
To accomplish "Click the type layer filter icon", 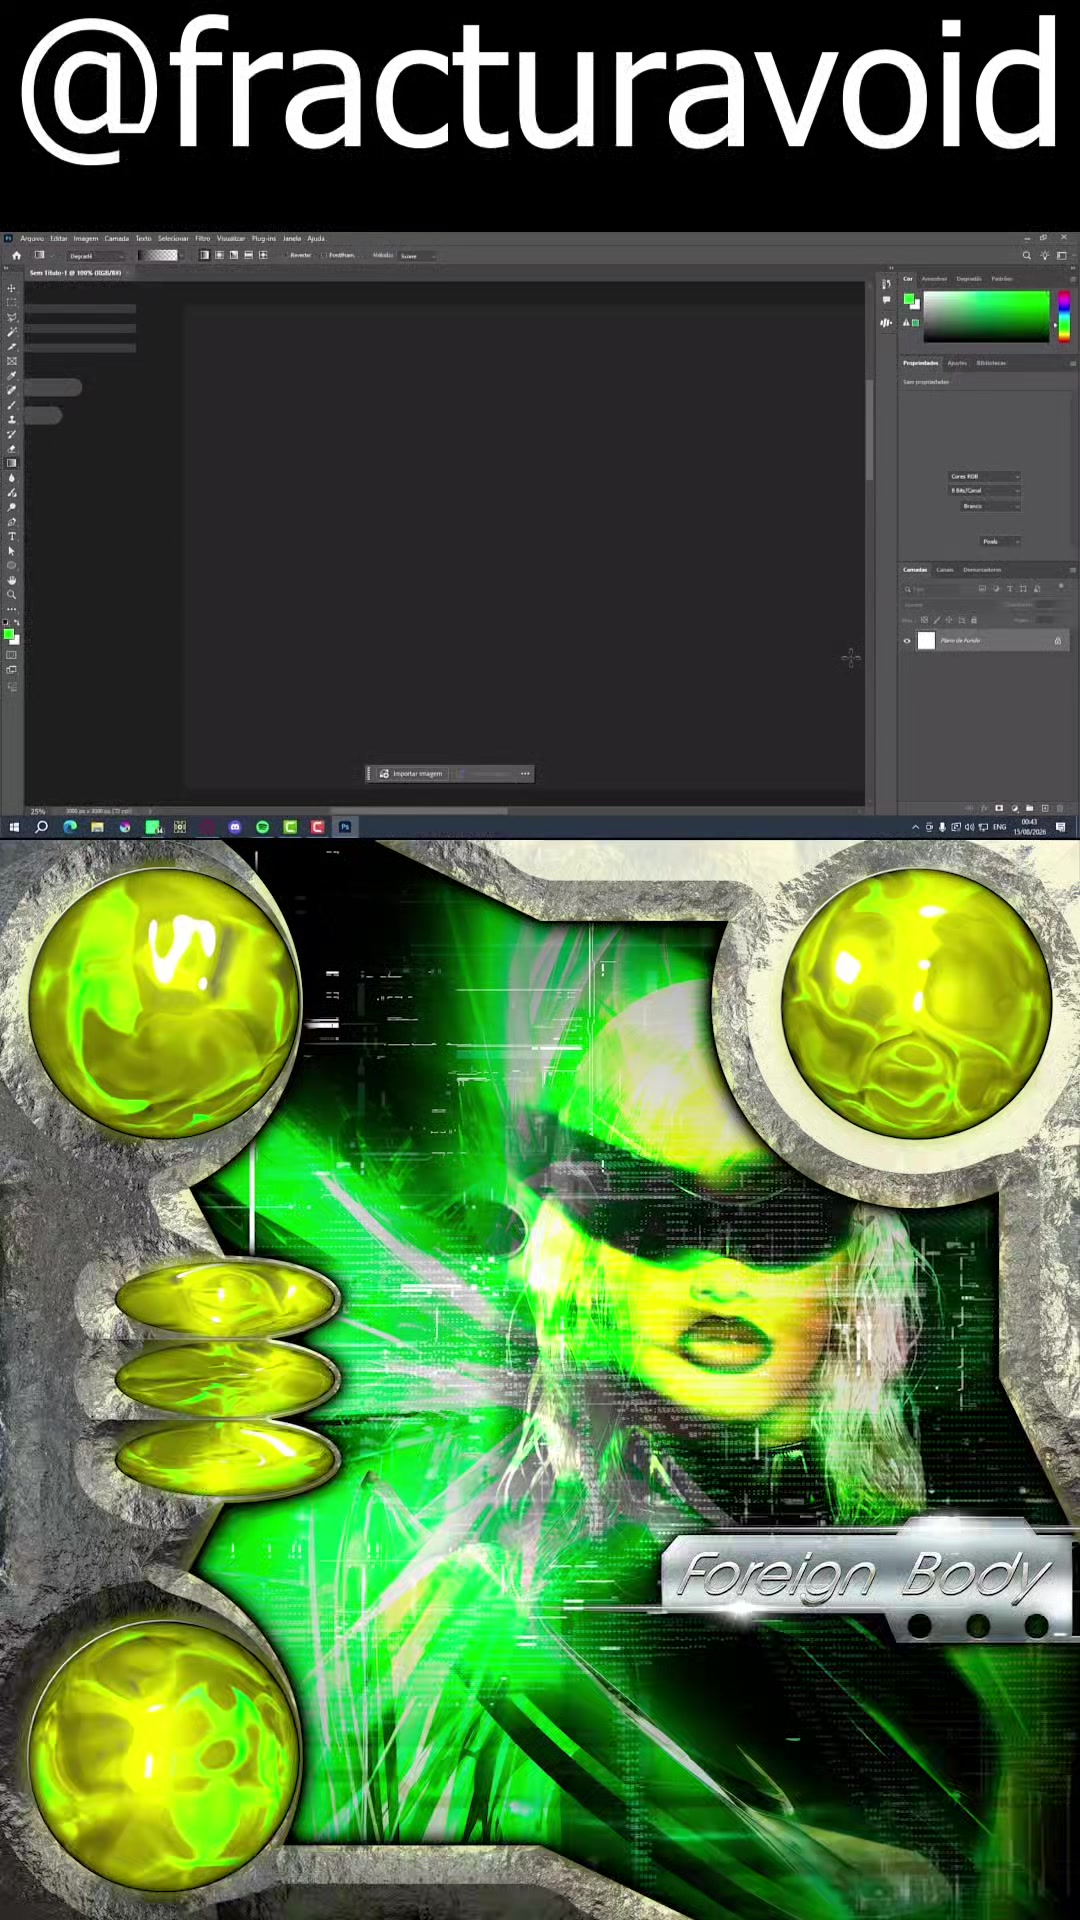I will tap(1010, 589).
